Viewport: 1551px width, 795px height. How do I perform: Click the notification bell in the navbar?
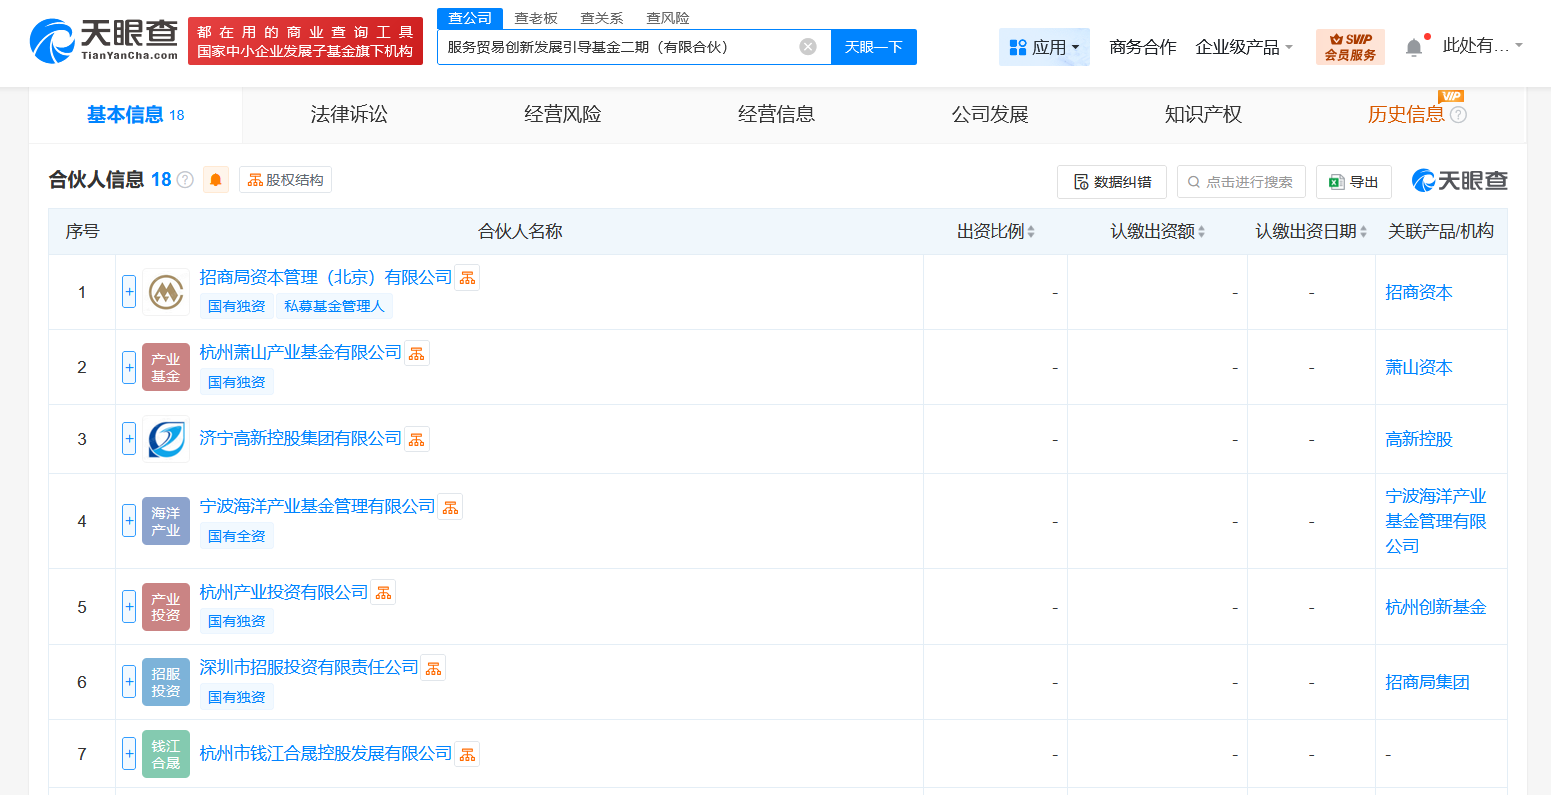point(1413,44)
